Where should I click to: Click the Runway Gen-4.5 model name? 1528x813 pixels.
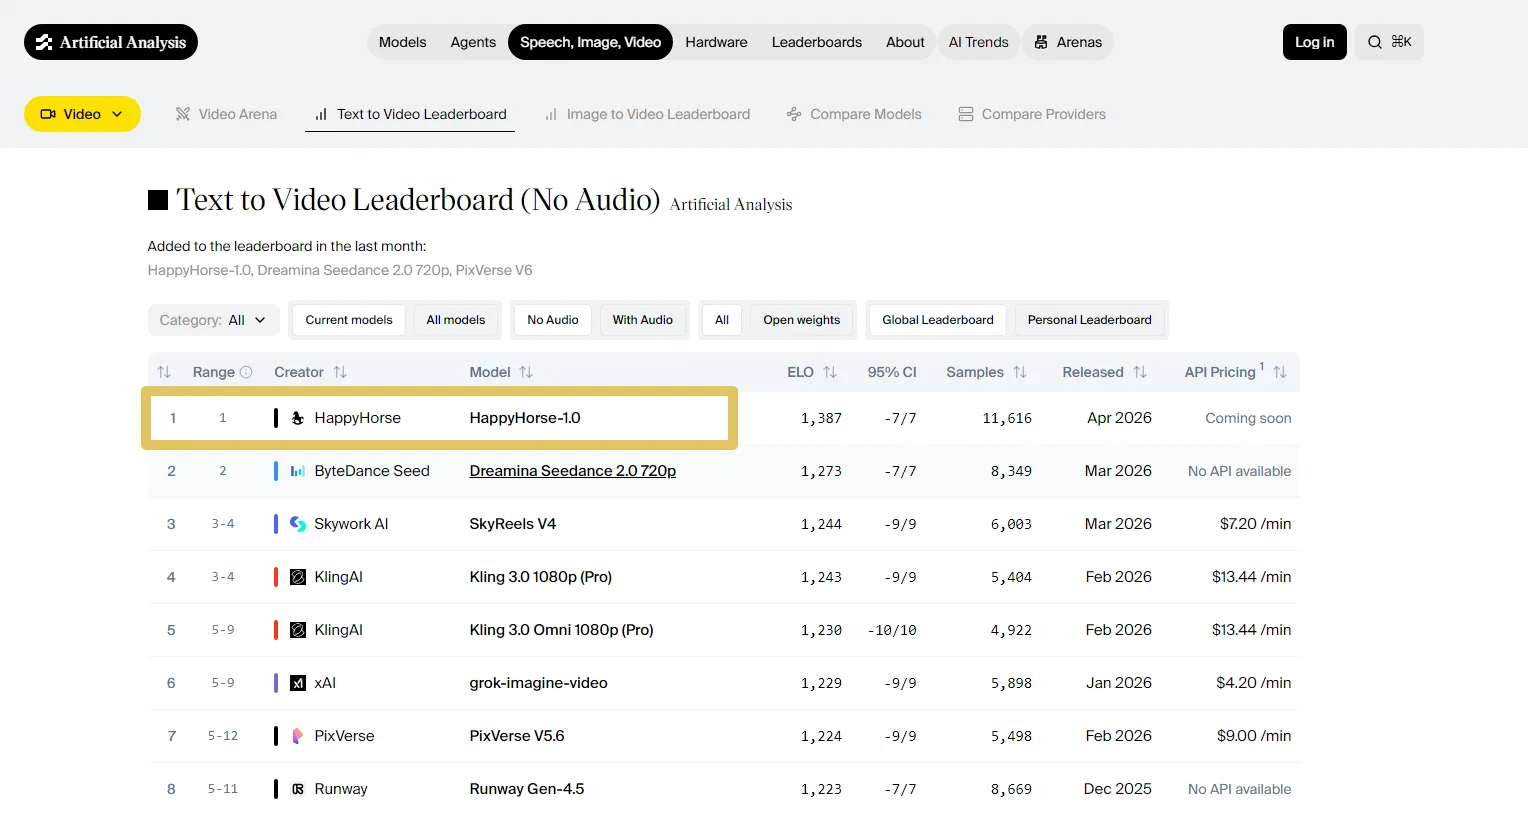[x=527, y=789]
